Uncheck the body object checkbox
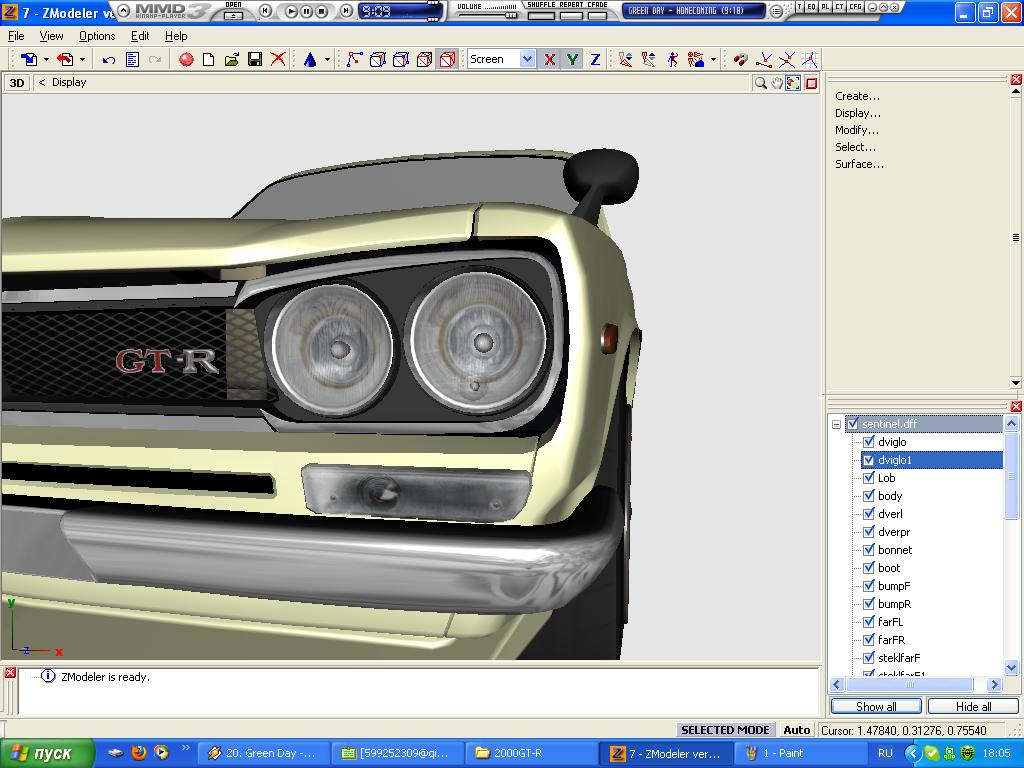The width and height of the screenshot is (1024, 768). [869, 496]
